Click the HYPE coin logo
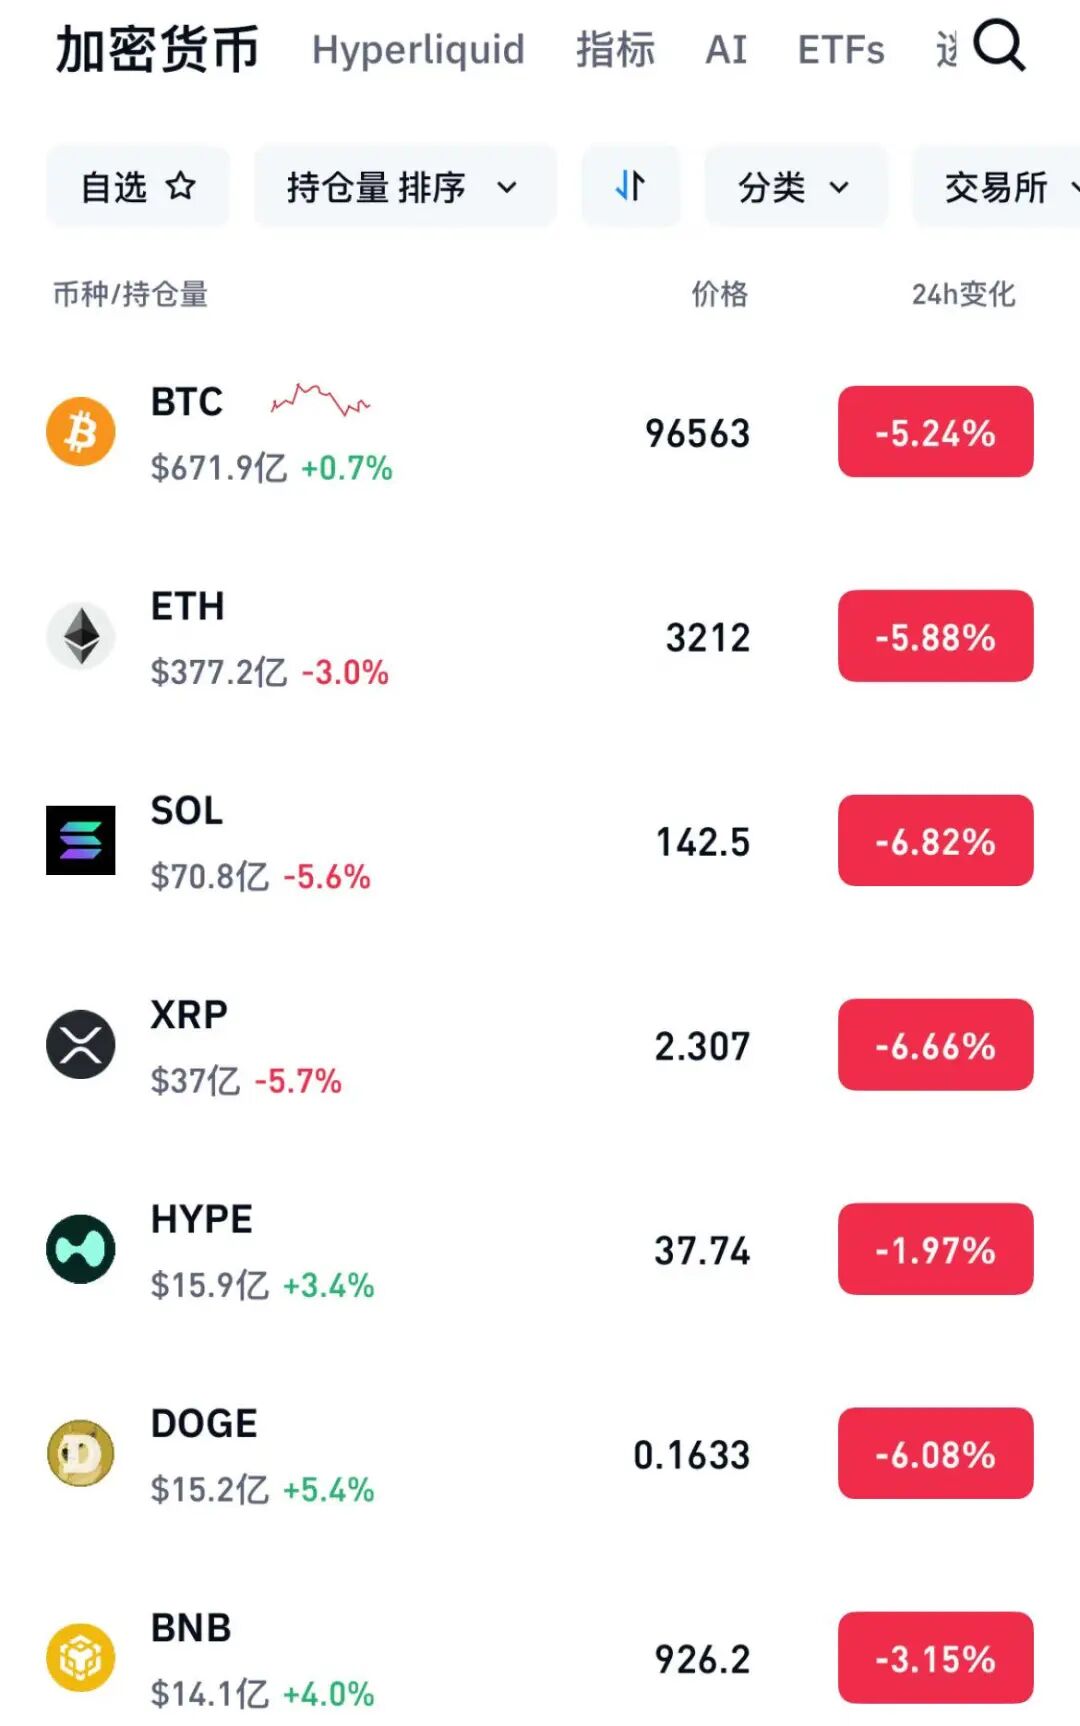The width and height of the screenshot is (1080, 1726). 81,1249
